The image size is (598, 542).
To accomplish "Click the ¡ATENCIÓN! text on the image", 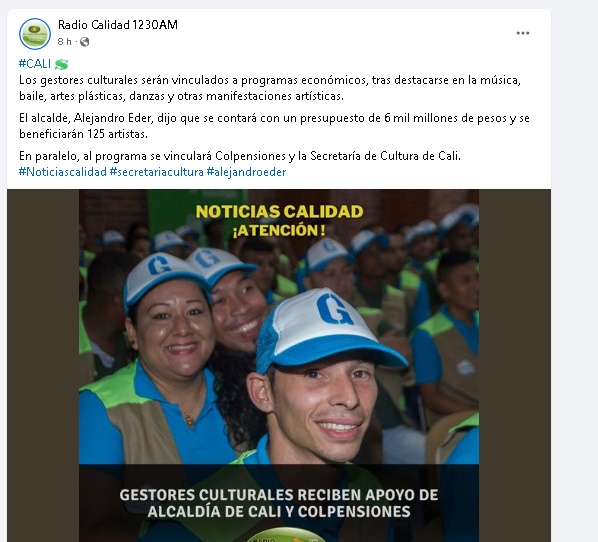I will (x=279, y=230).
